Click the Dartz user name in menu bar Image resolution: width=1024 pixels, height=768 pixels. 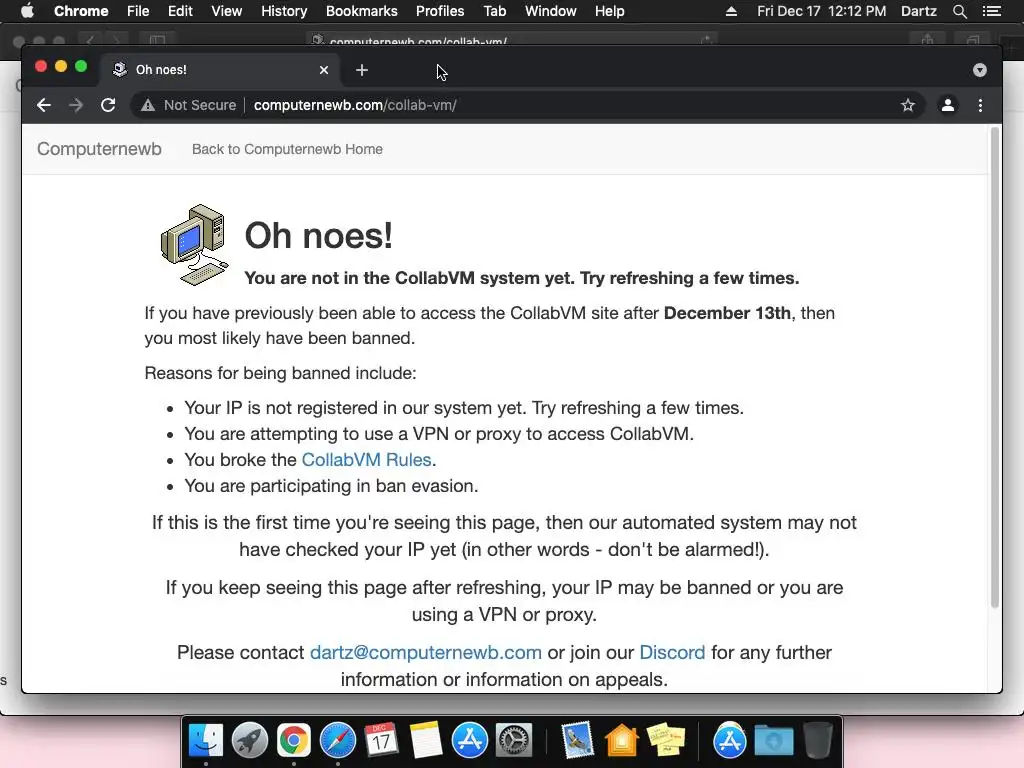pyautogui.click(x=919, y=11)
